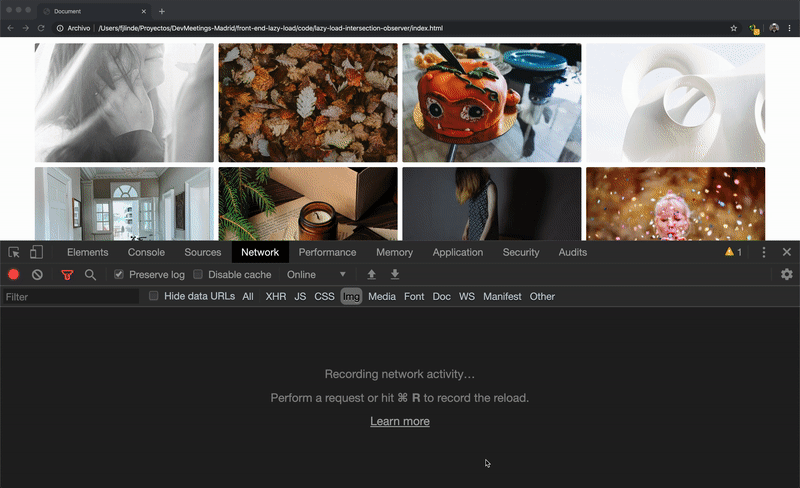The image size is (800, 488).
Task: Click the woman in dark room photo
Action: [492, 204]
